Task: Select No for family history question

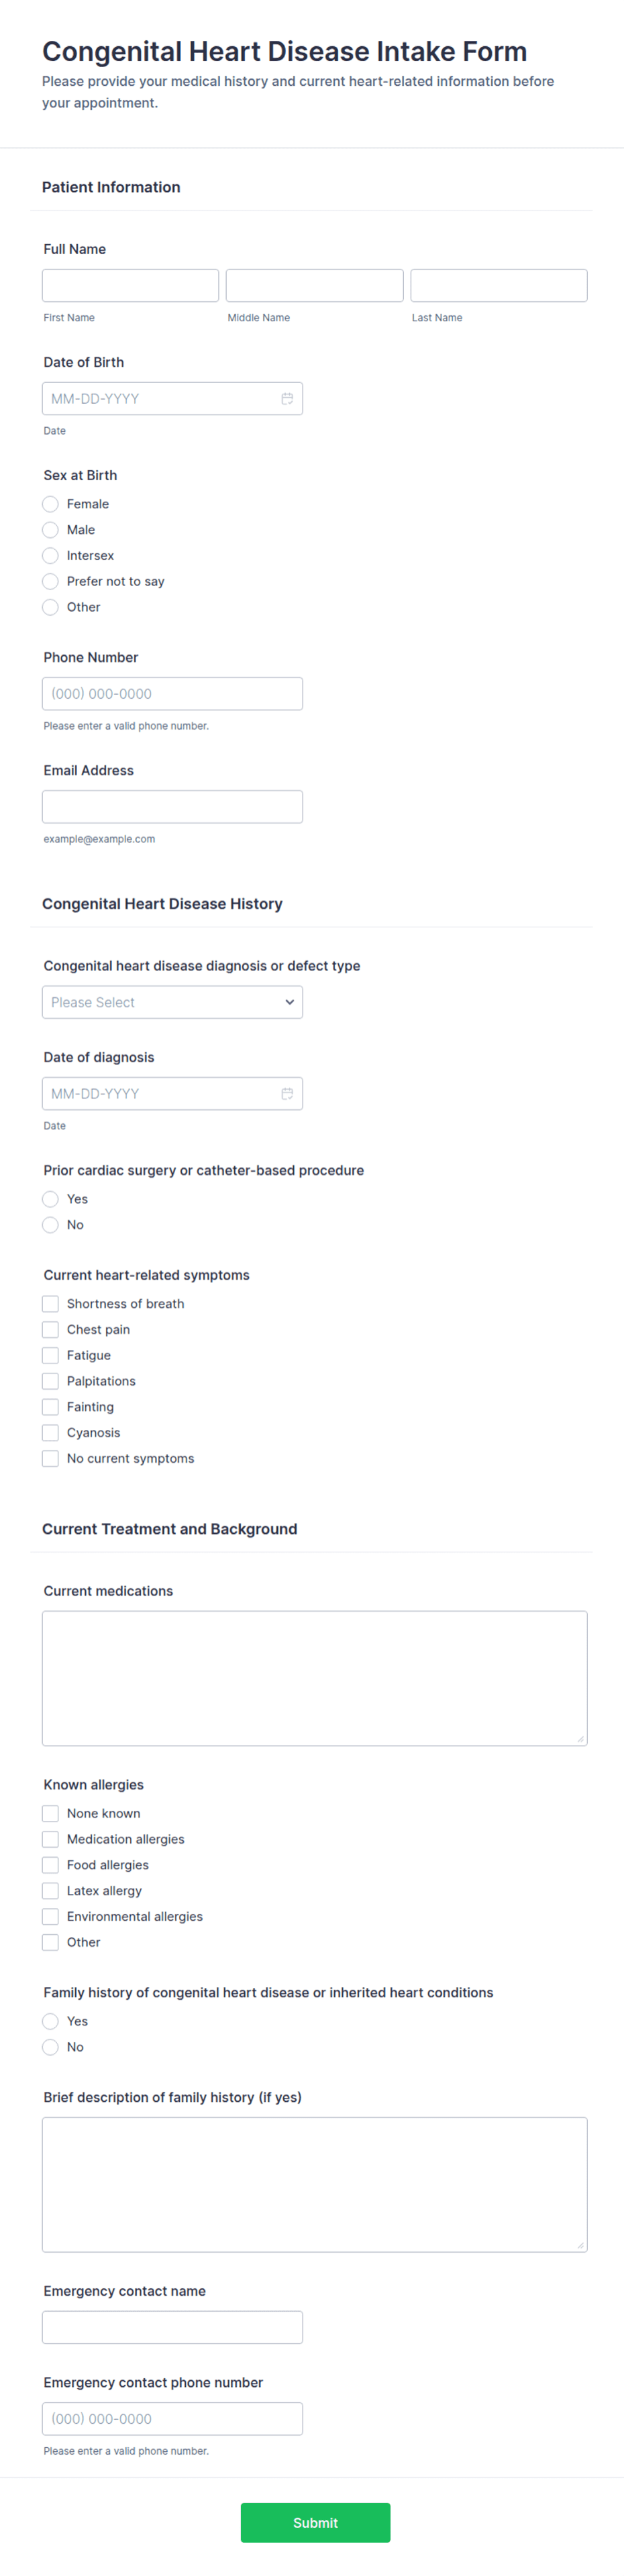Action: point(50,2046)
